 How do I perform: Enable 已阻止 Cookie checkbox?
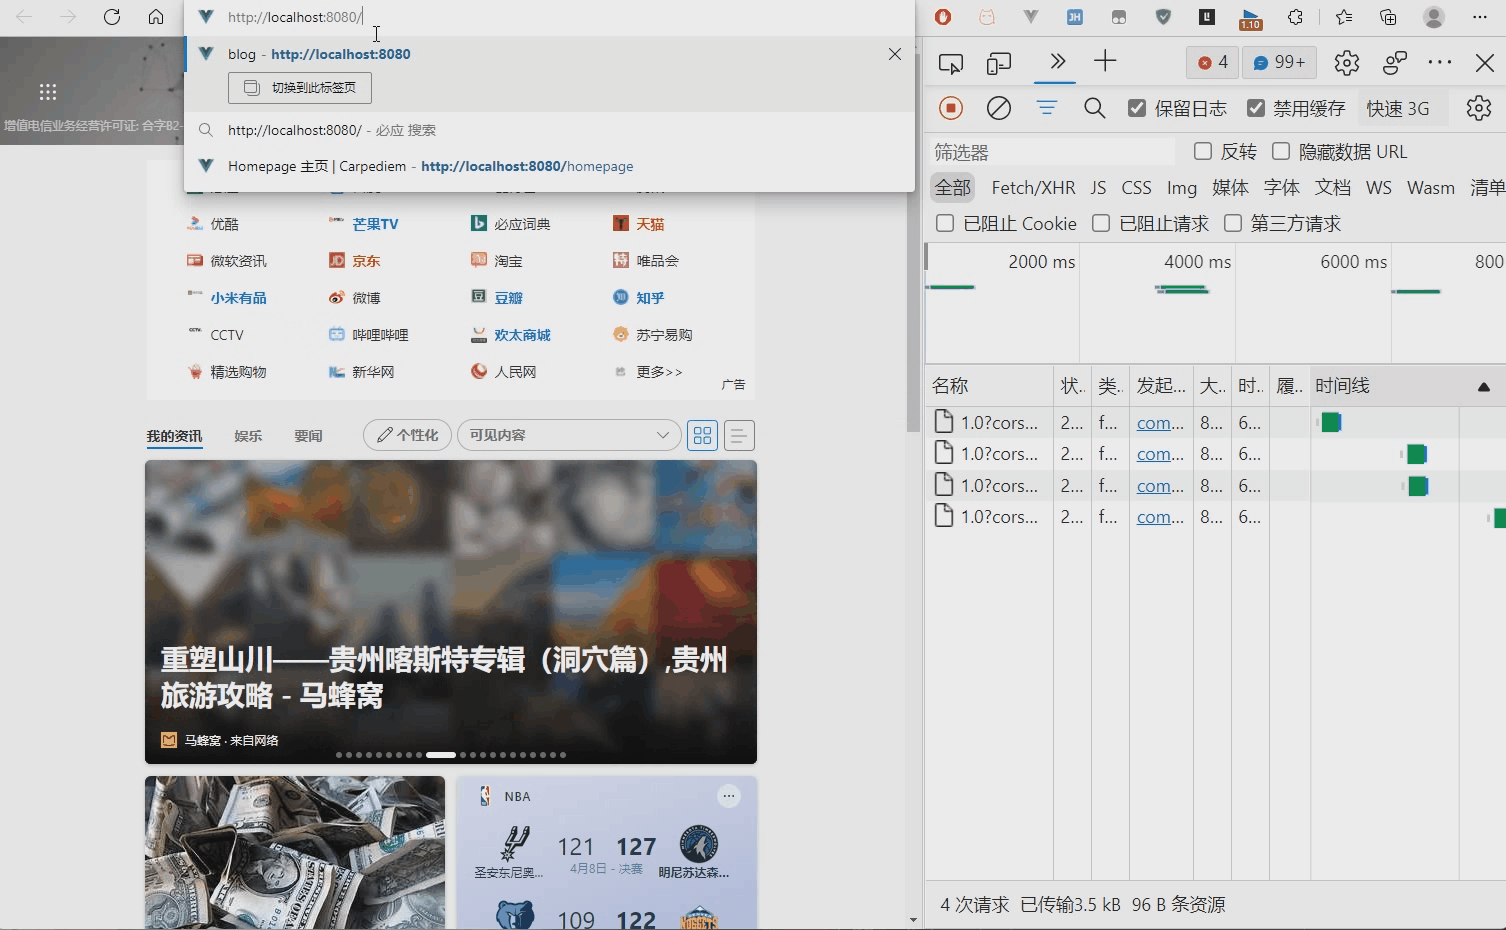tap(945, 223)
